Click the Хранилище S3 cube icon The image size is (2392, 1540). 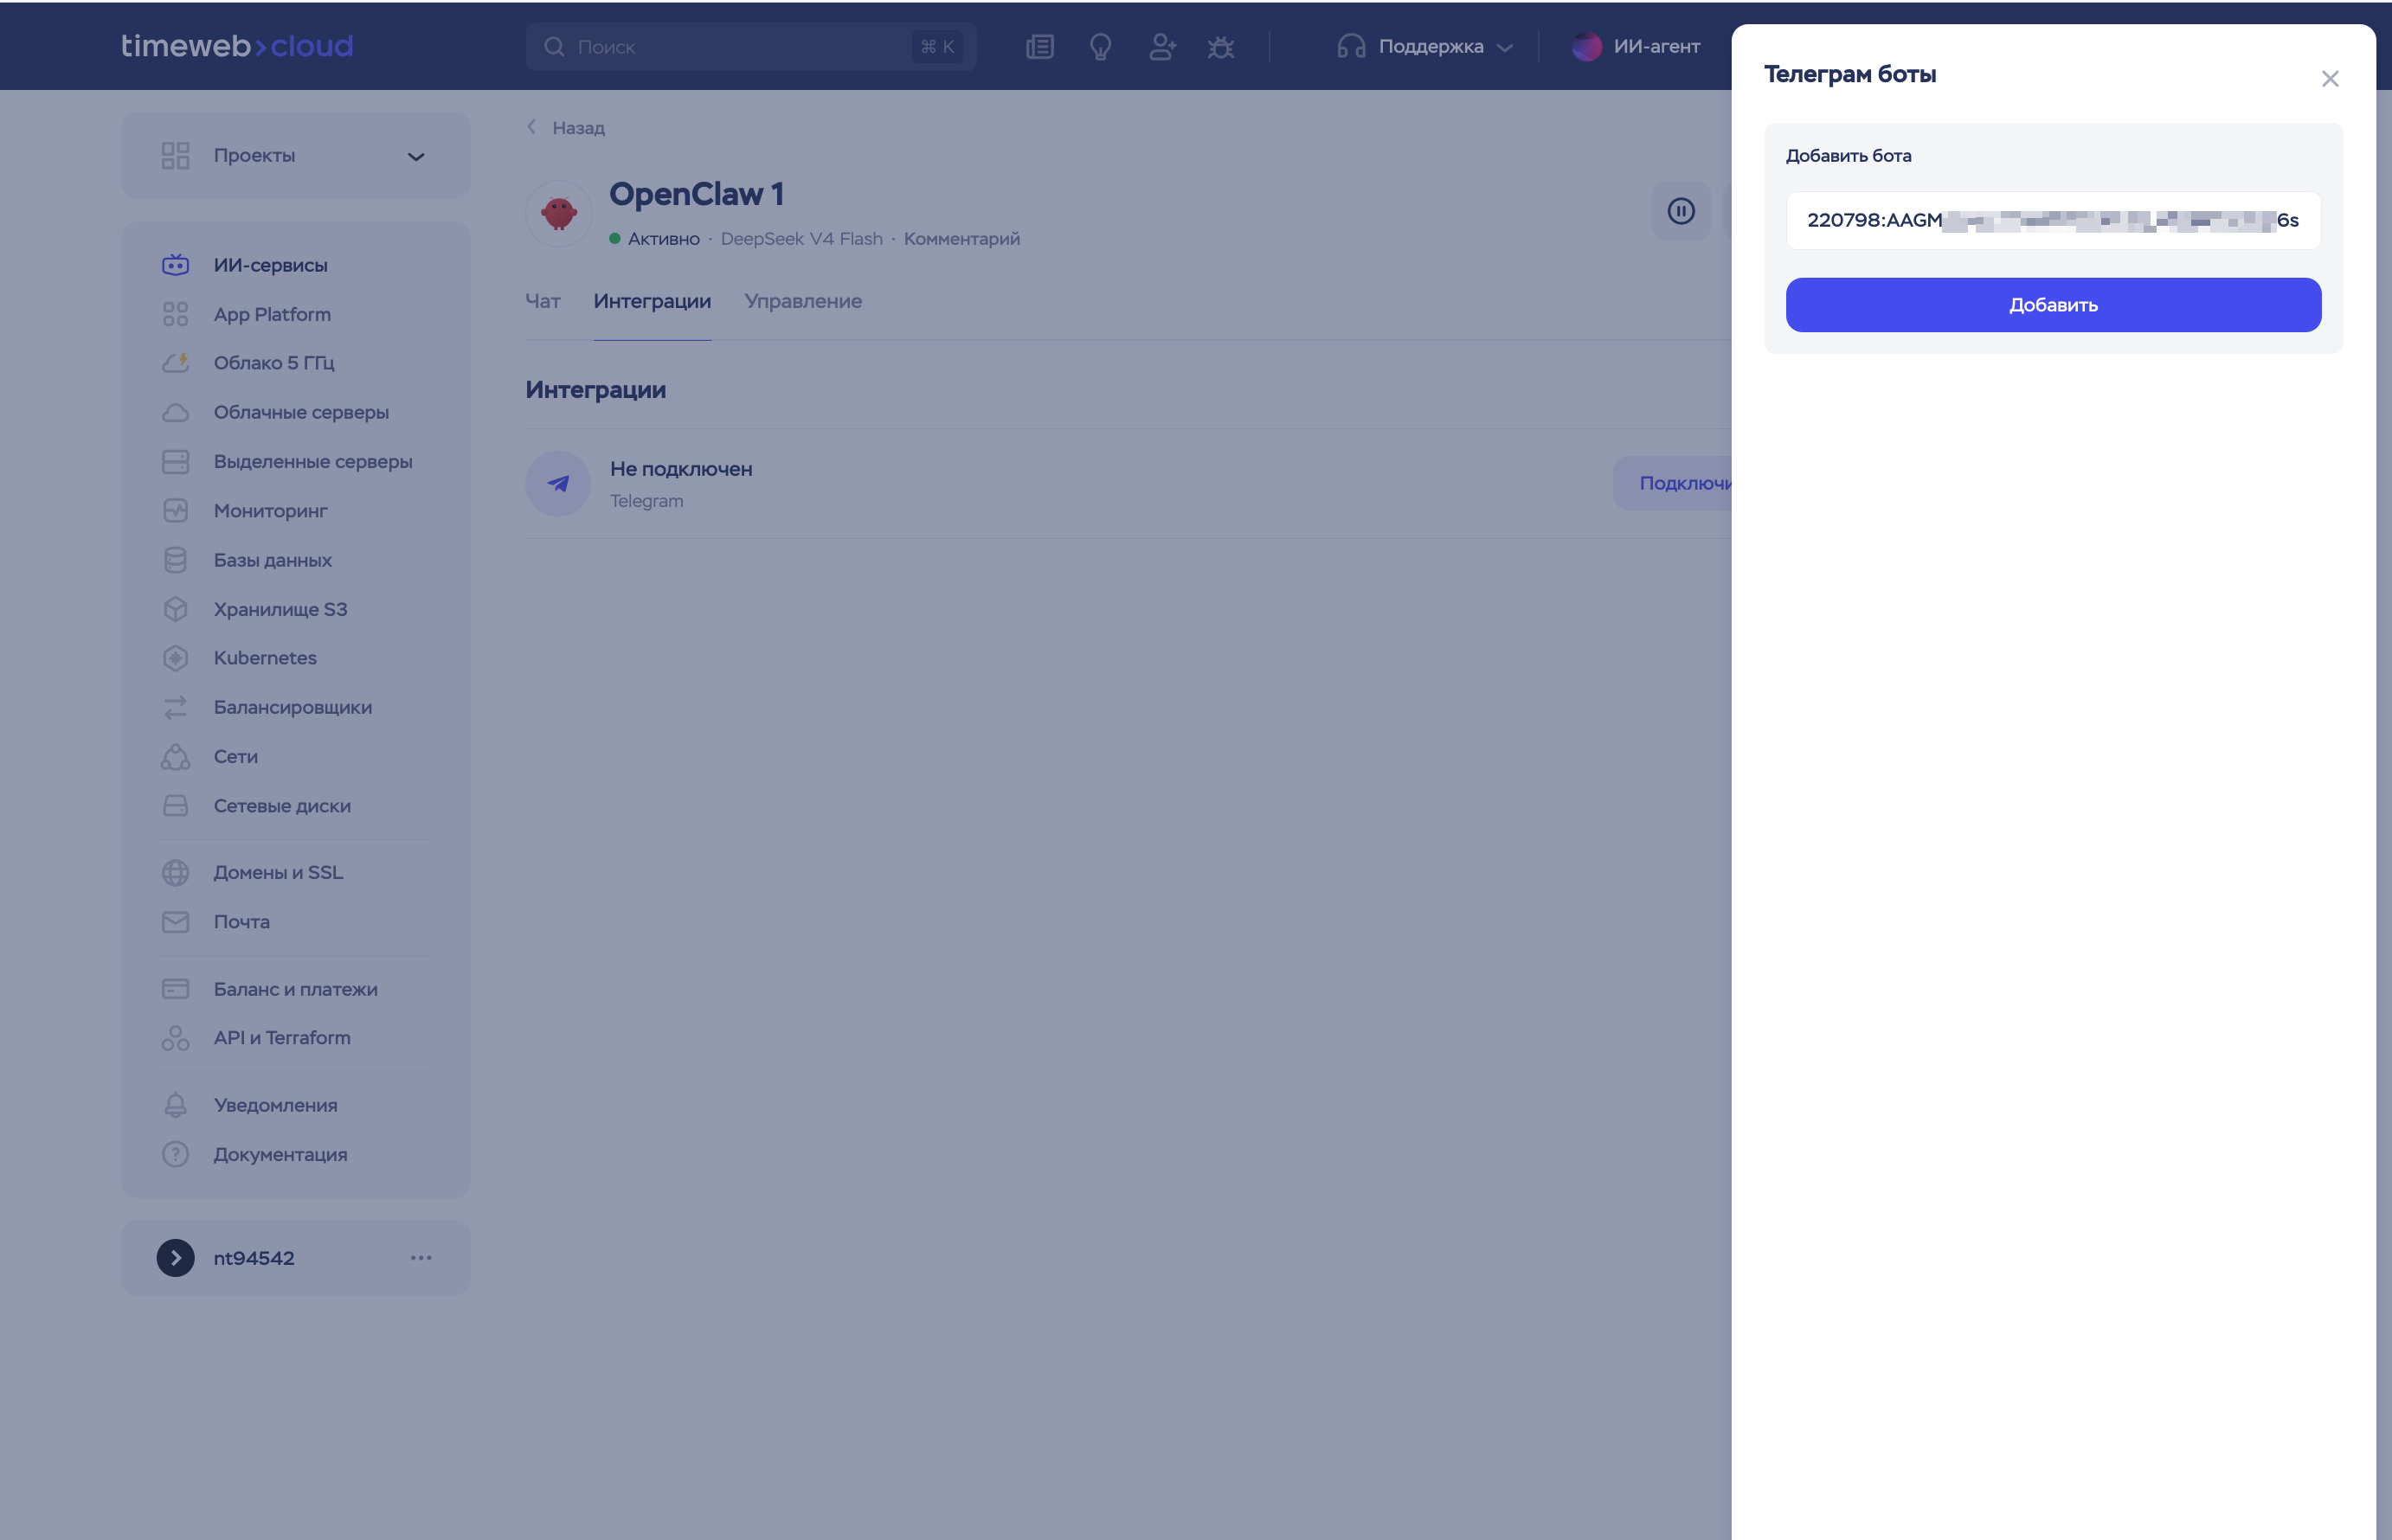(176, 609)
